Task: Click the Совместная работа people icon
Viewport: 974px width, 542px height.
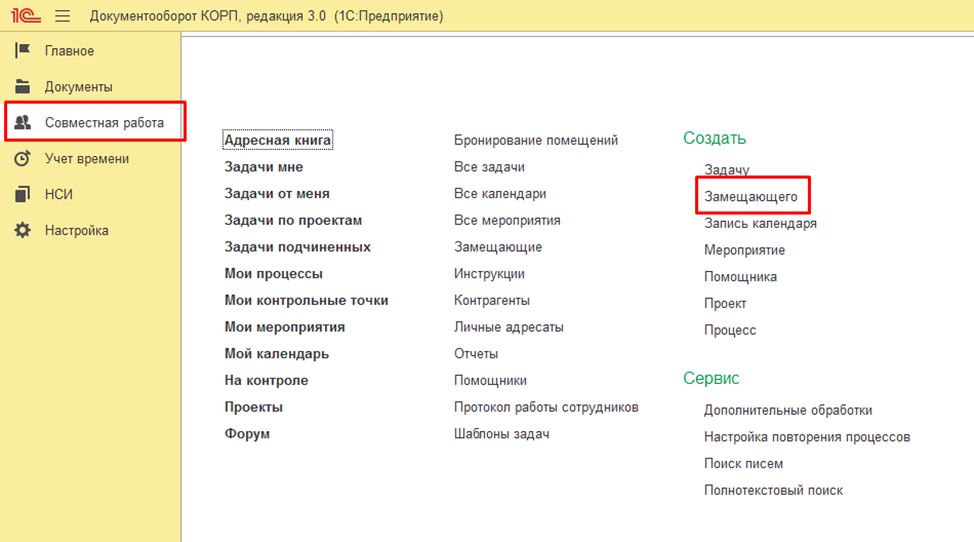Action: pyautogui.click(x=22, y=122)
